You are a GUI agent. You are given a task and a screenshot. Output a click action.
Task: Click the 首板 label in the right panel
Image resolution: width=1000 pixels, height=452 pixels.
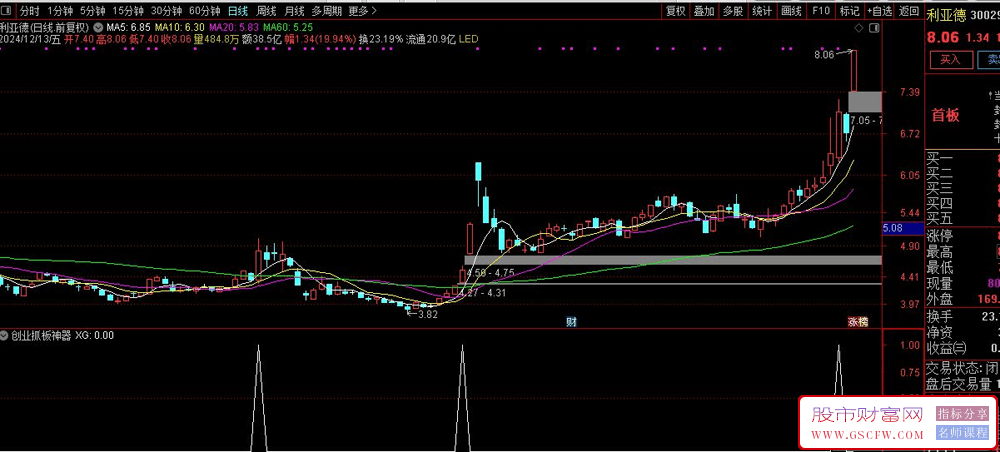(945, 115)
